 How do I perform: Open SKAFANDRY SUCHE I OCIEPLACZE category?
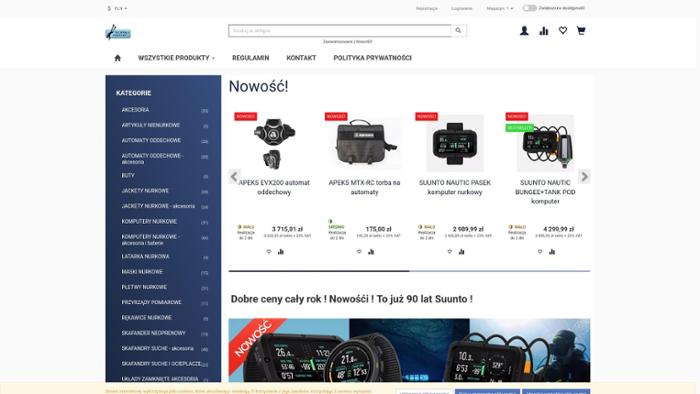coord(161,364)
